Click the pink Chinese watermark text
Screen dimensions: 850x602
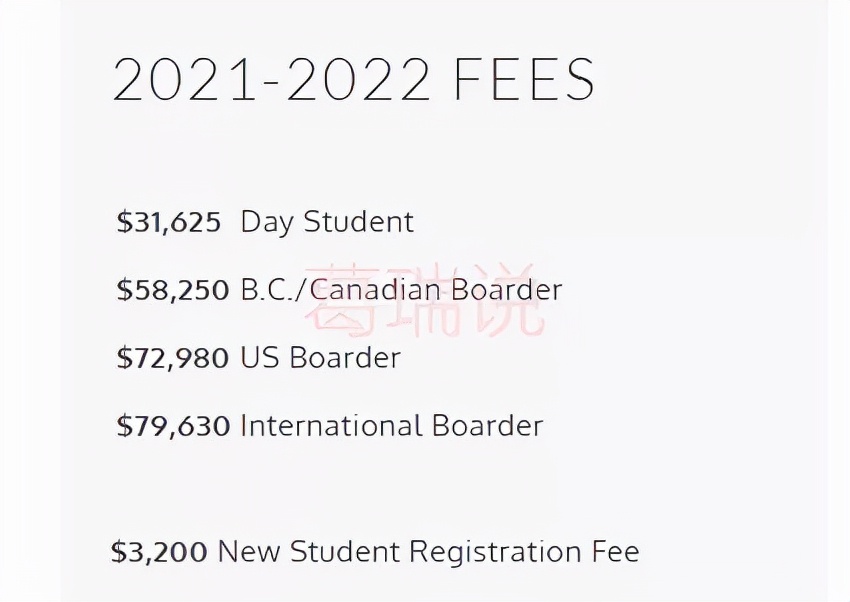424,300
